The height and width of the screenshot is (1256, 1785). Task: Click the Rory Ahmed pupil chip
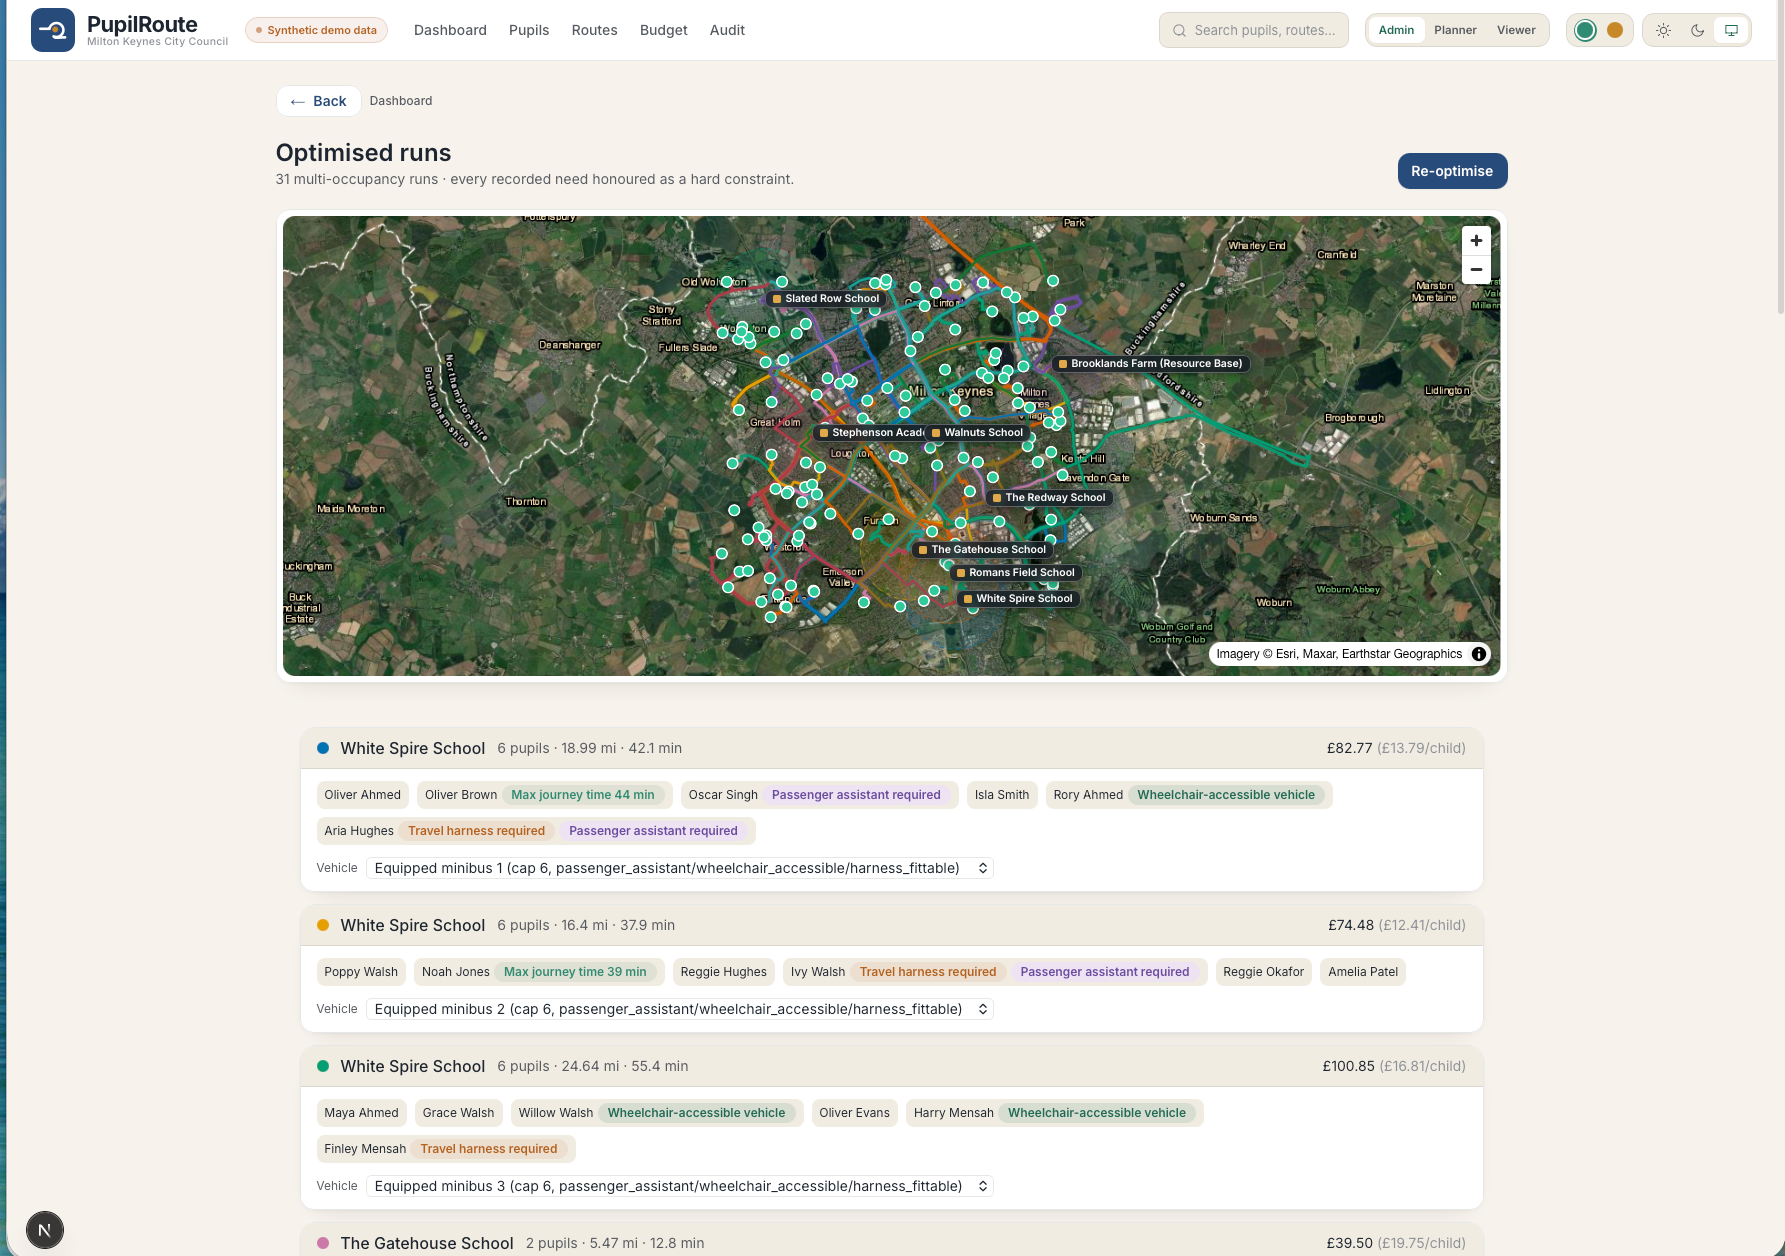(x=1189, y=795)
